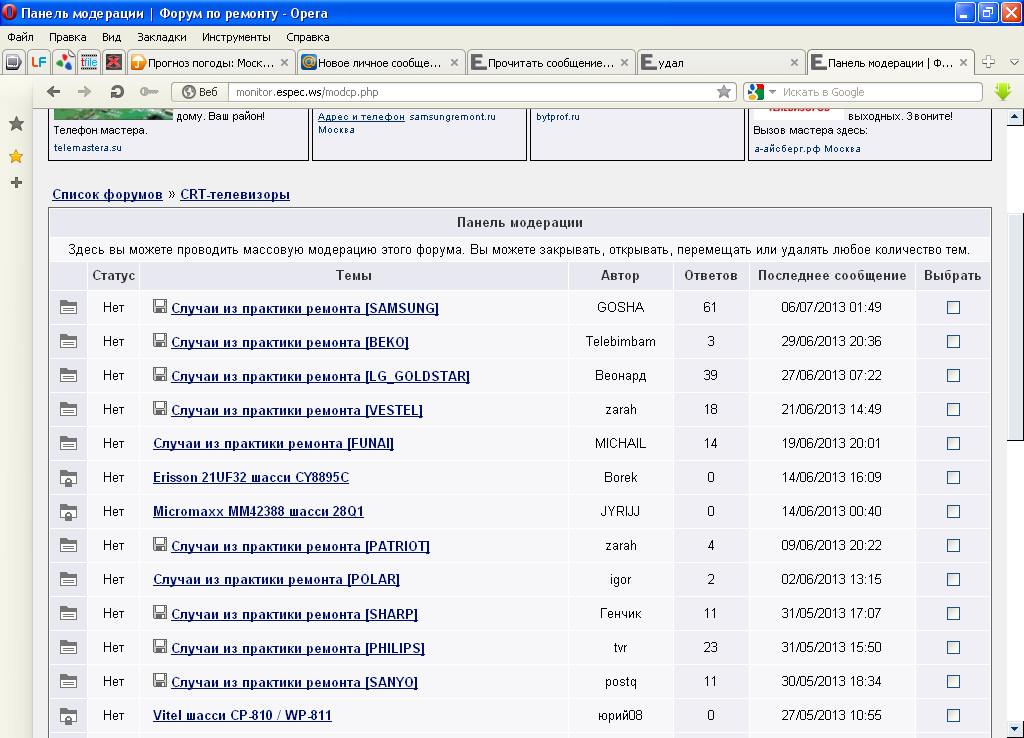Click the key password wand icon
This screenshot has width=1024, height=738.
point(149,91)
